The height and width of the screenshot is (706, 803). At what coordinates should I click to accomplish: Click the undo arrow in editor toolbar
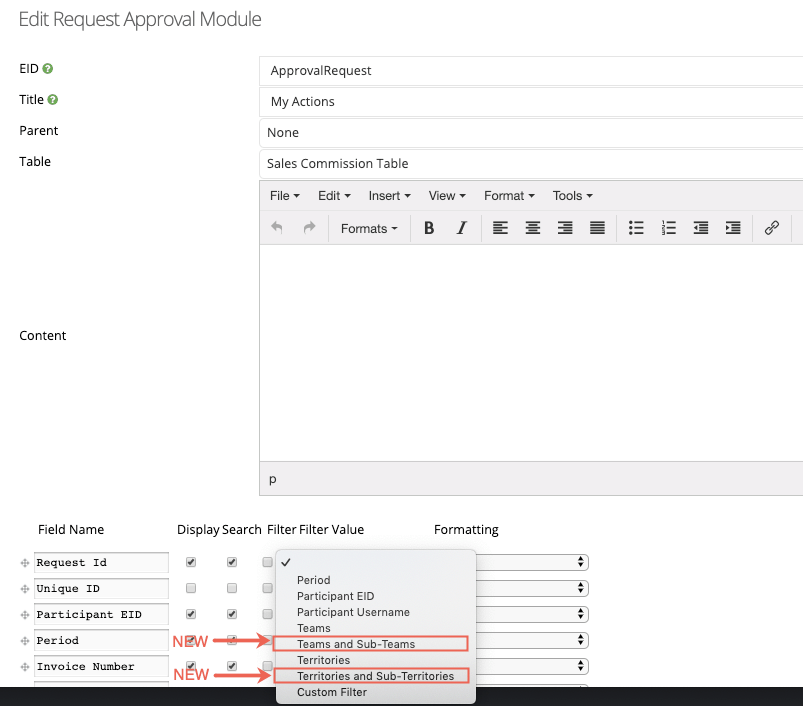277,227
